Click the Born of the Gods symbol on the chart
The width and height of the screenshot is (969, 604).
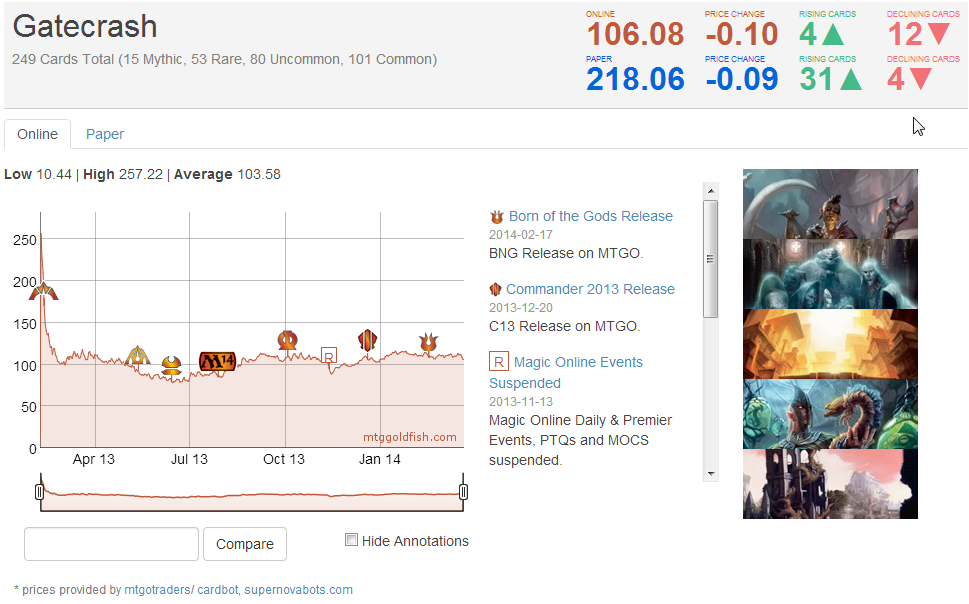coord(428,343)
